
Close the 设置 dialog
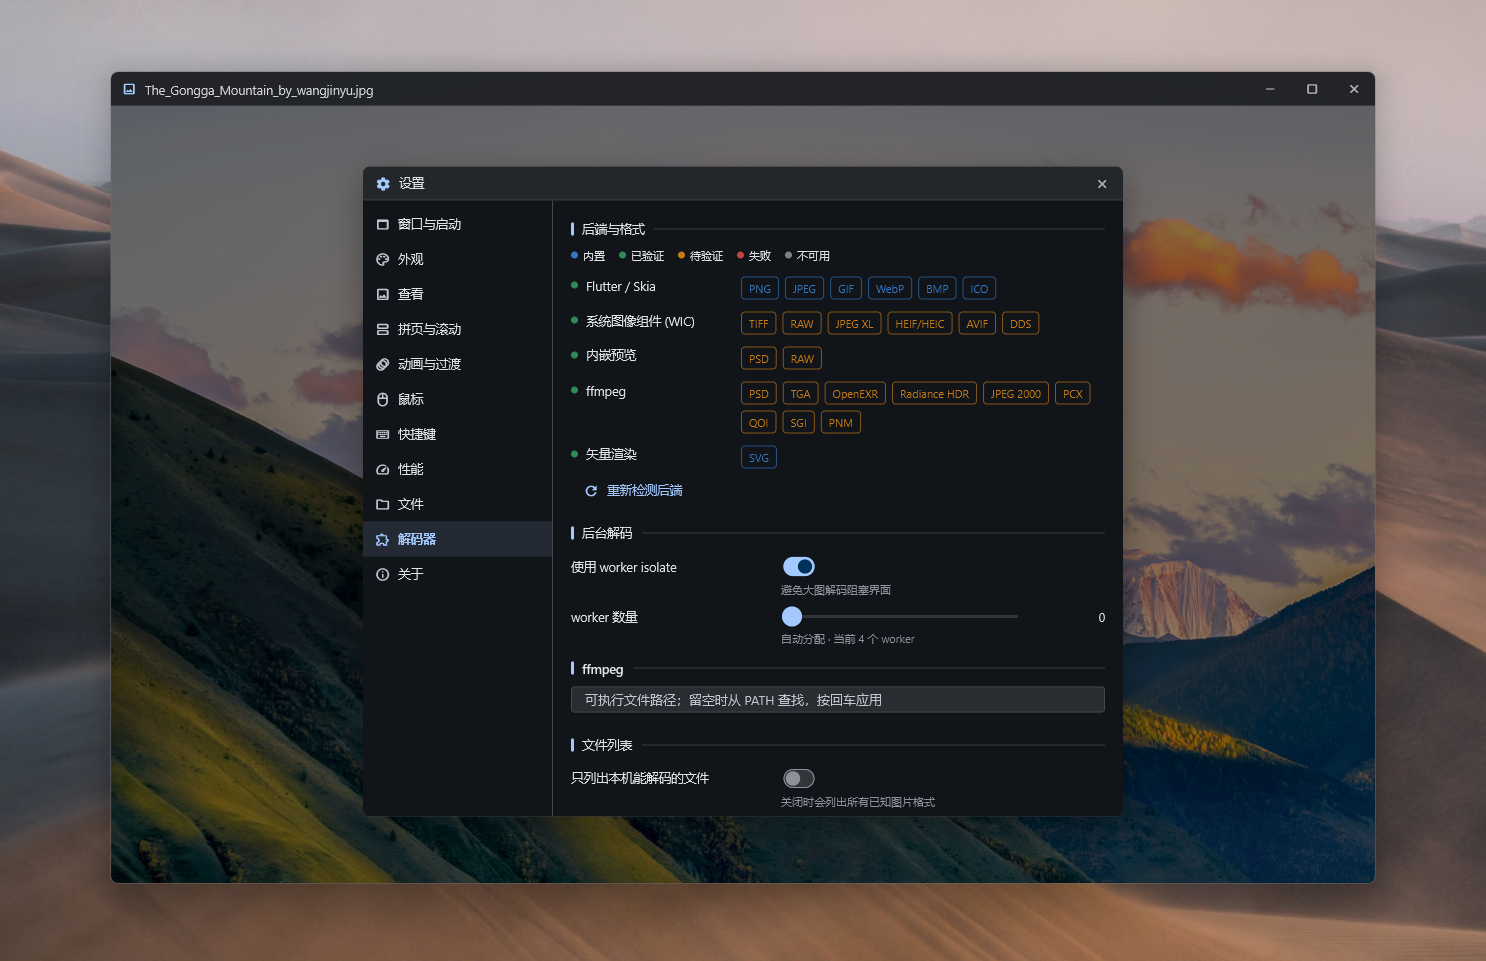pos(1102,184)
